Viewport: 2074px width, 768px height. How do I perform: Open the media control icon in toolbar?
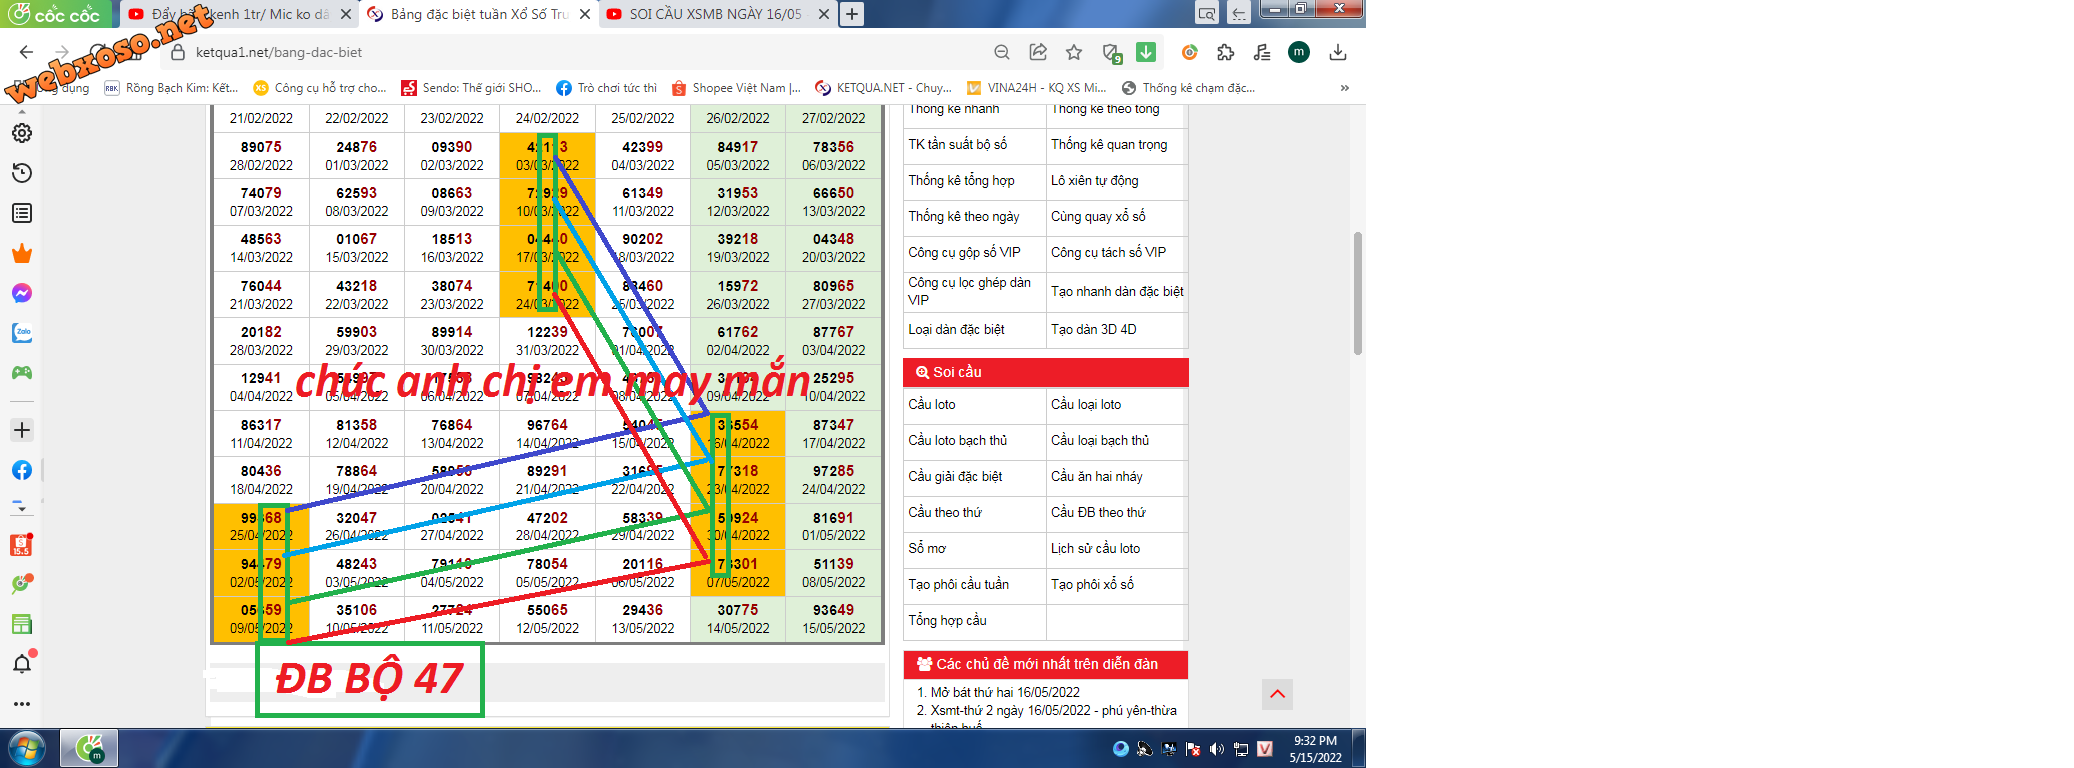[1262, 52]
